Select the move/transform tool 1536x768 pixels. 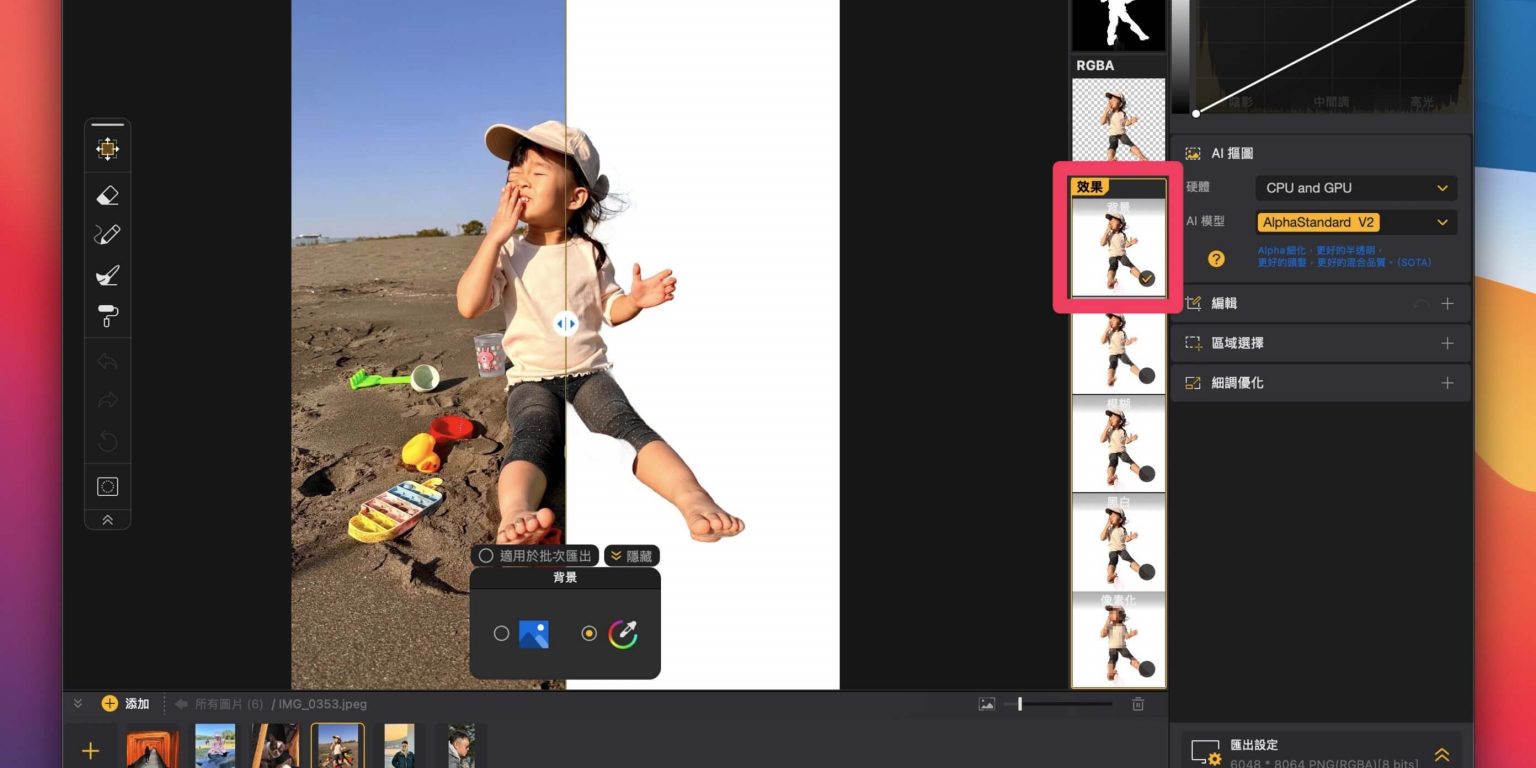107,149
